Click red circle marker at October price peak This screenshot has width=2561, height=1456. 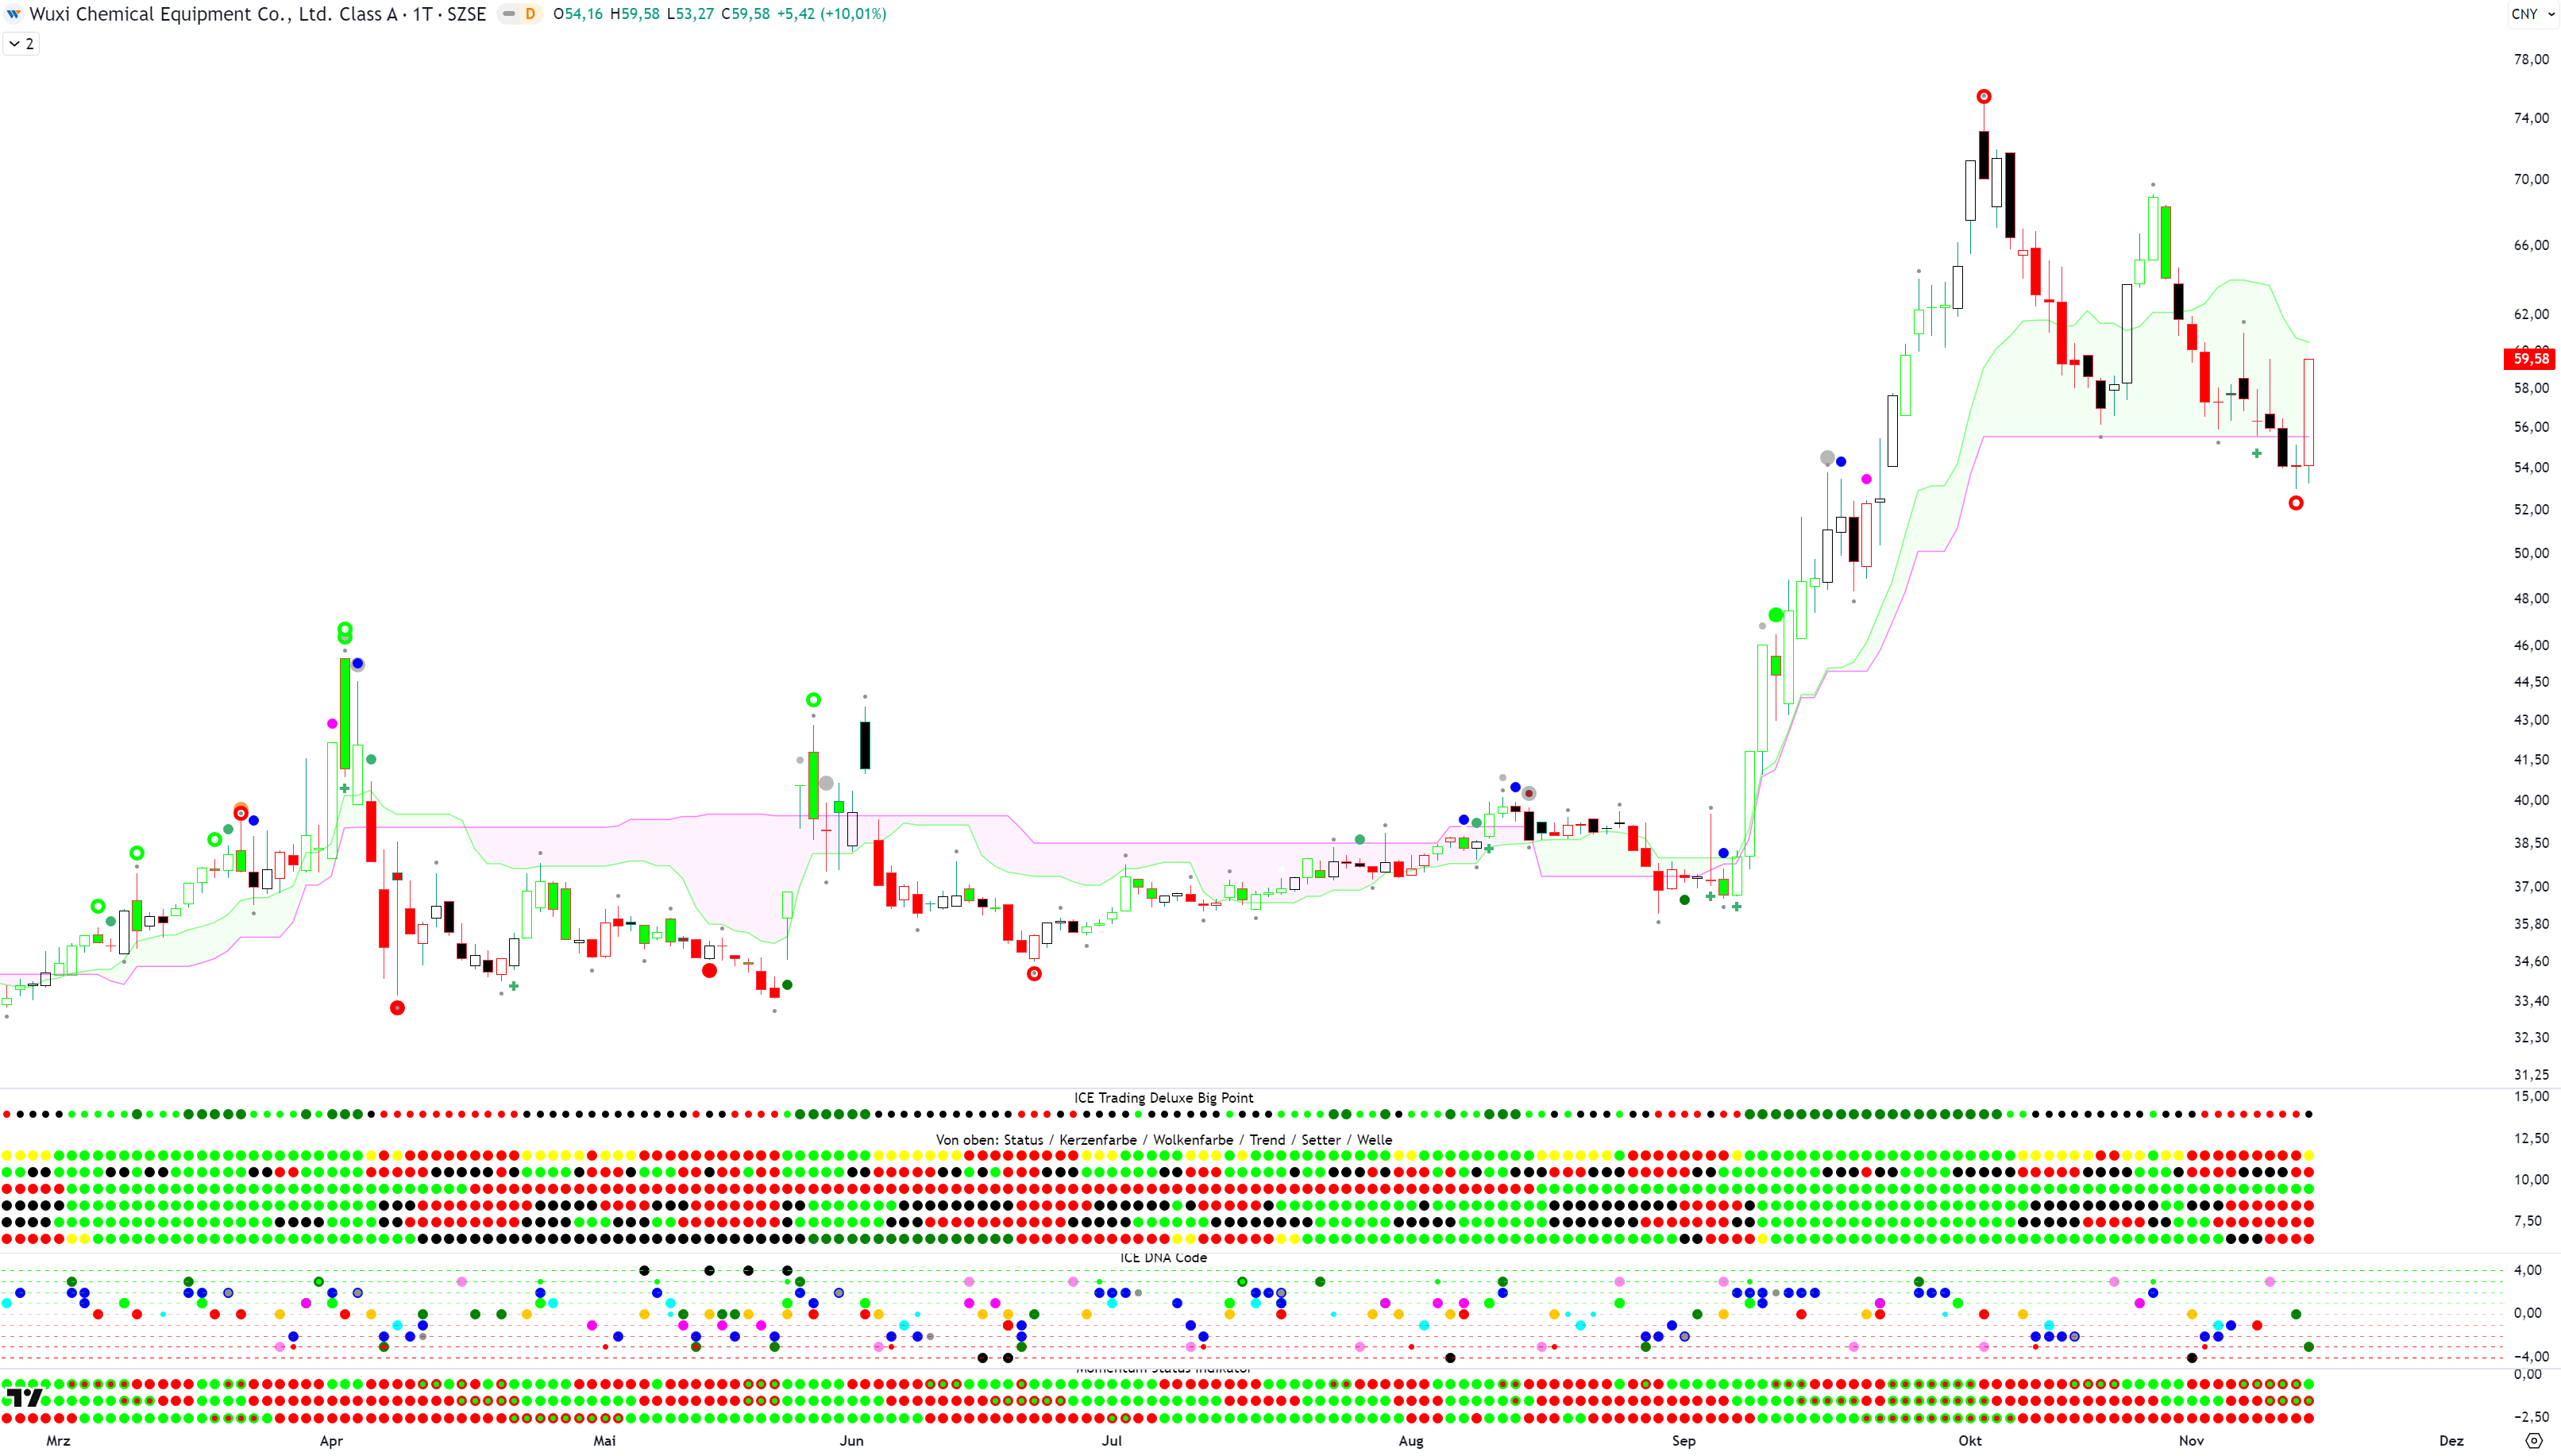[1983, 97]
